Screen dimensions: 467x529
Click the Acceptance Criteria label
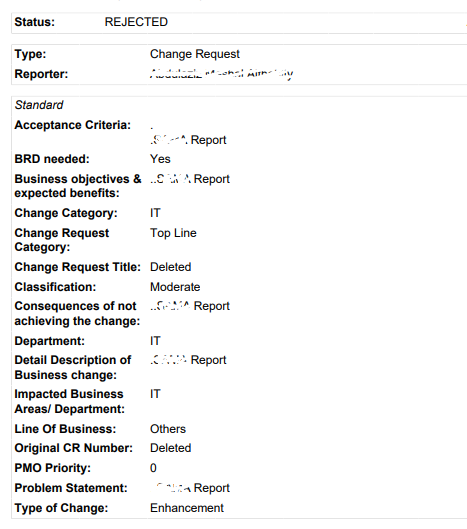(x=73, y=125)
